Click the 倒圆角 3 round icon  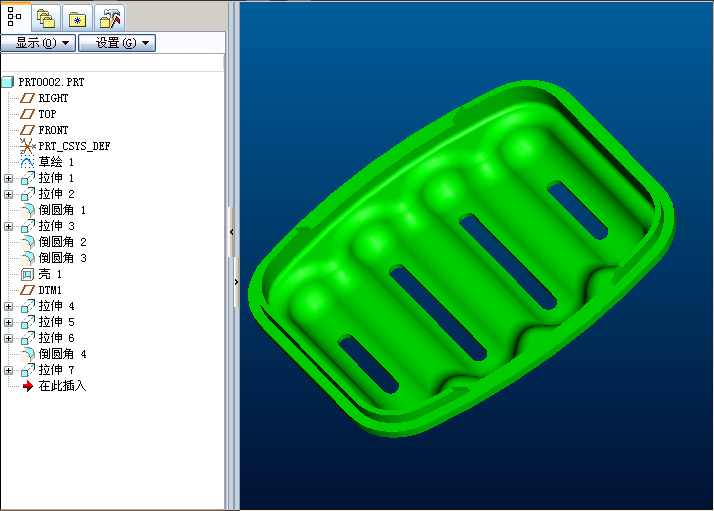point(28,258)
